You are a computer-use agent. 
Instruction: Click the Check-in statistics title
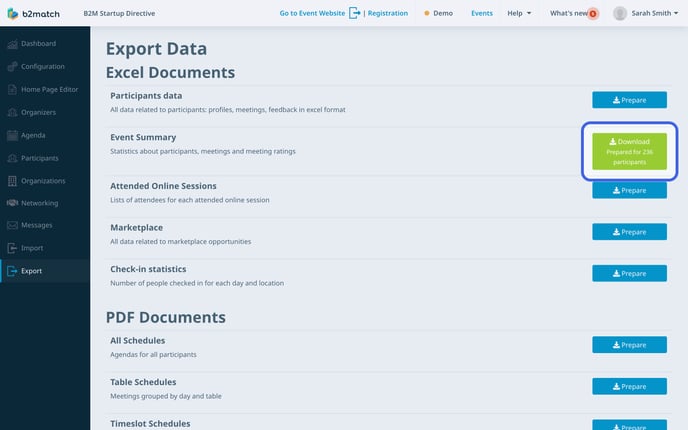pyautogui.click(x=148, y=269)
